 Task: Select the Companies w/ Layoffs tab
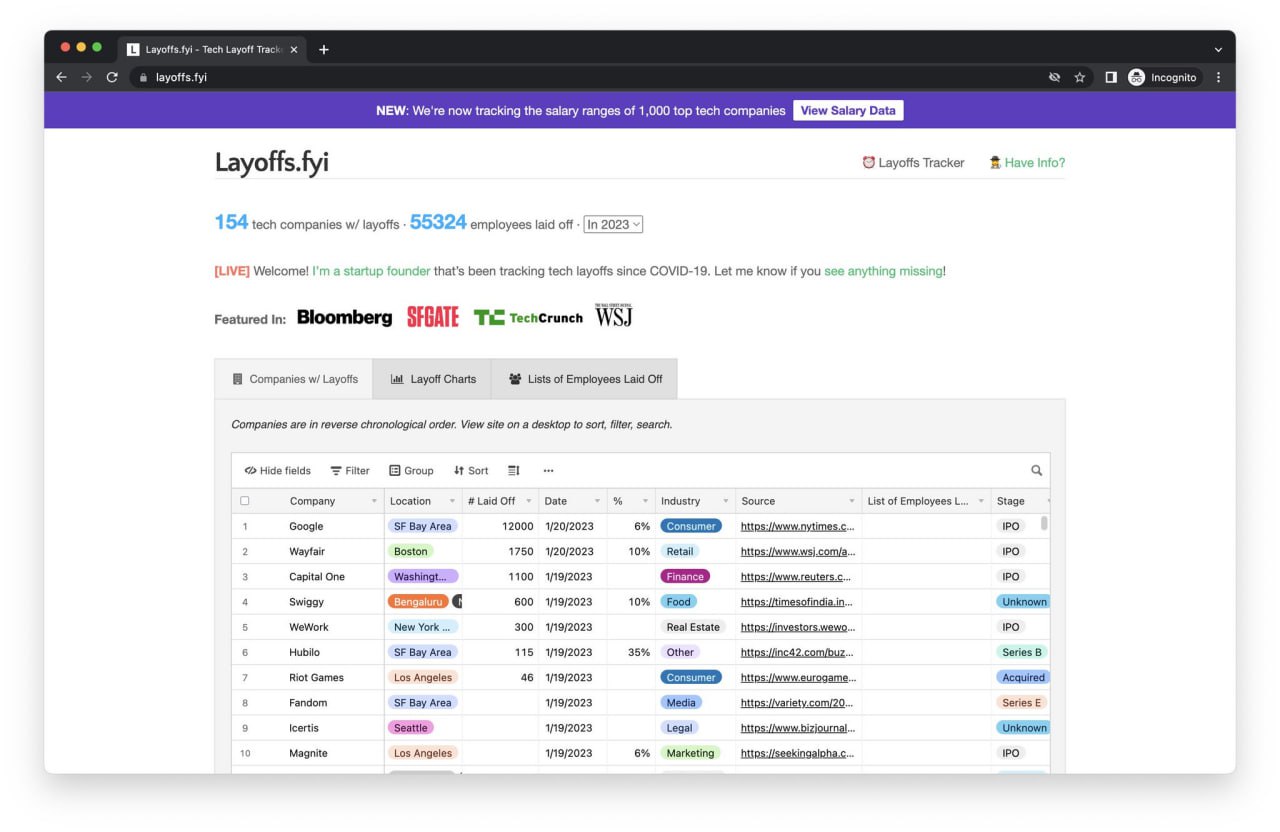(x=294, y=379)
